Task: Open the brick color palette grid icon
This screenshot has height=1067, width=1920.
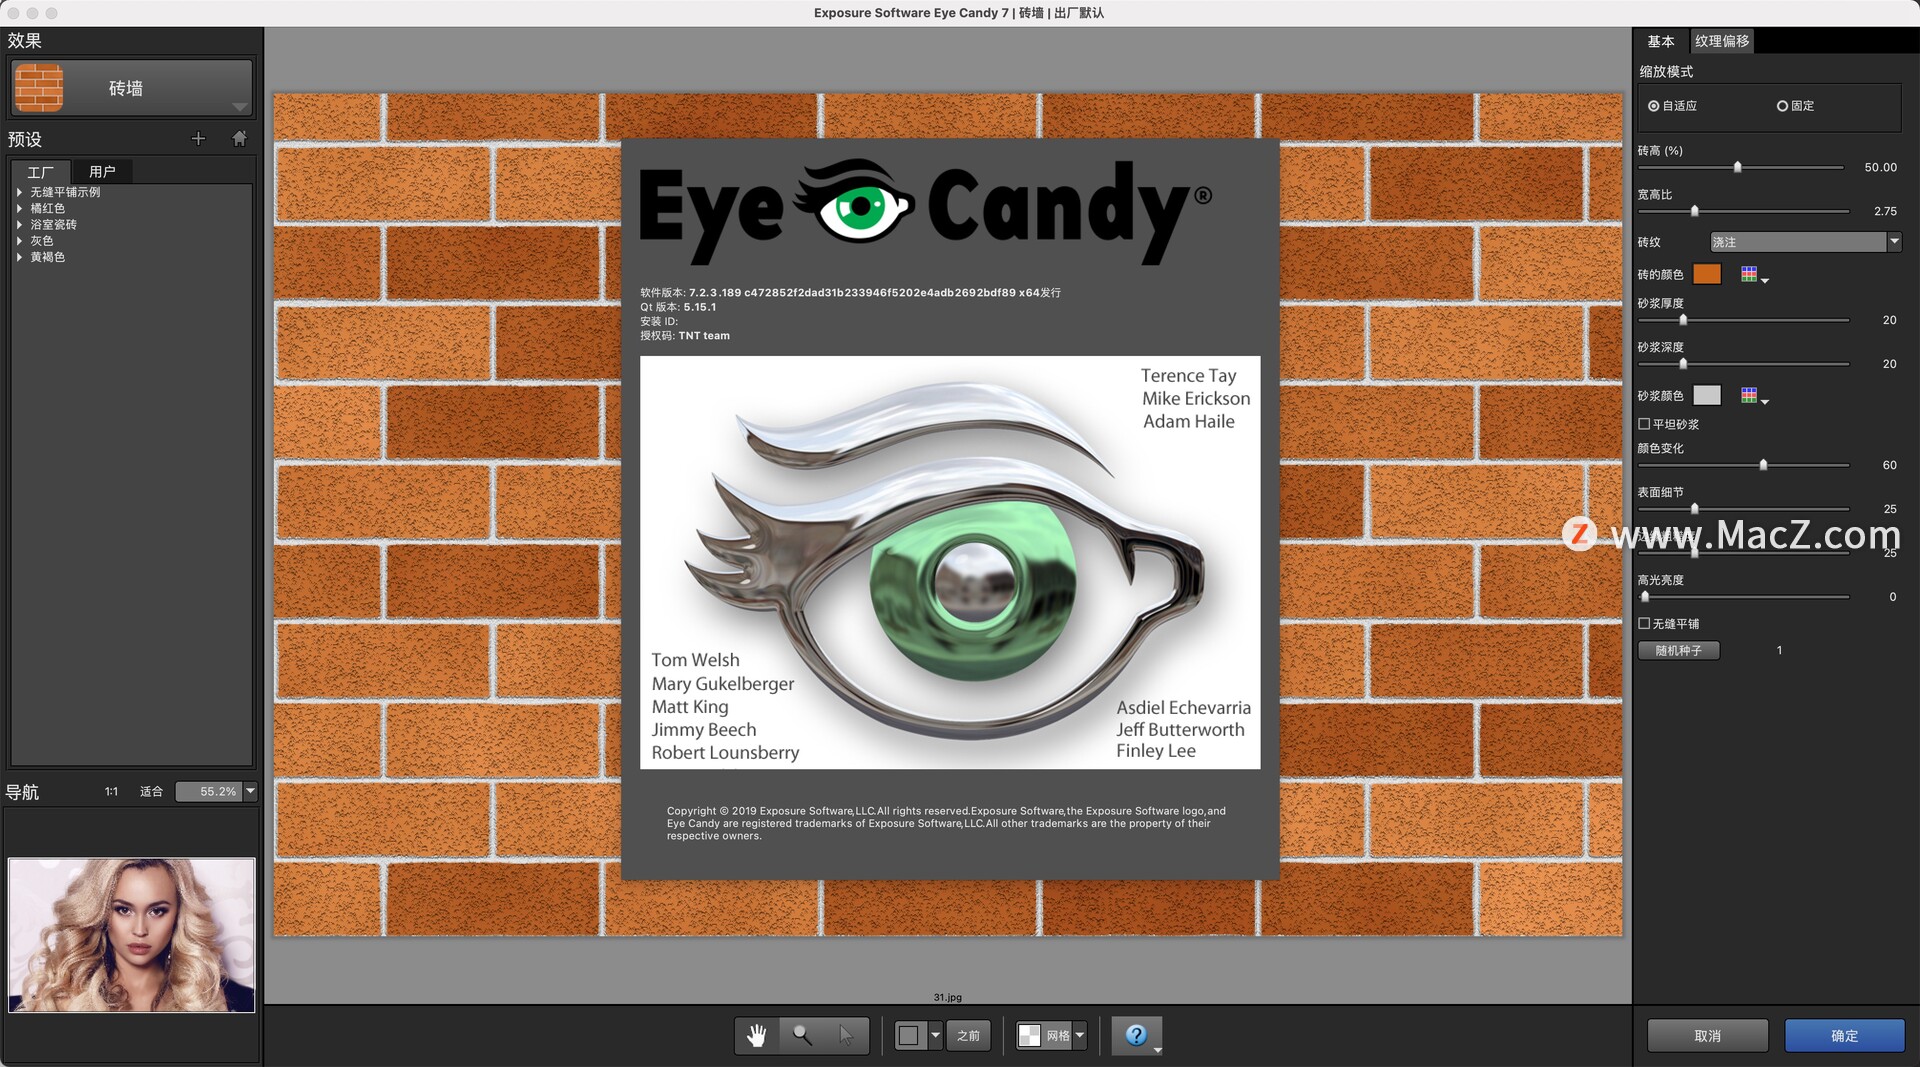Action: coord(1749,274)
